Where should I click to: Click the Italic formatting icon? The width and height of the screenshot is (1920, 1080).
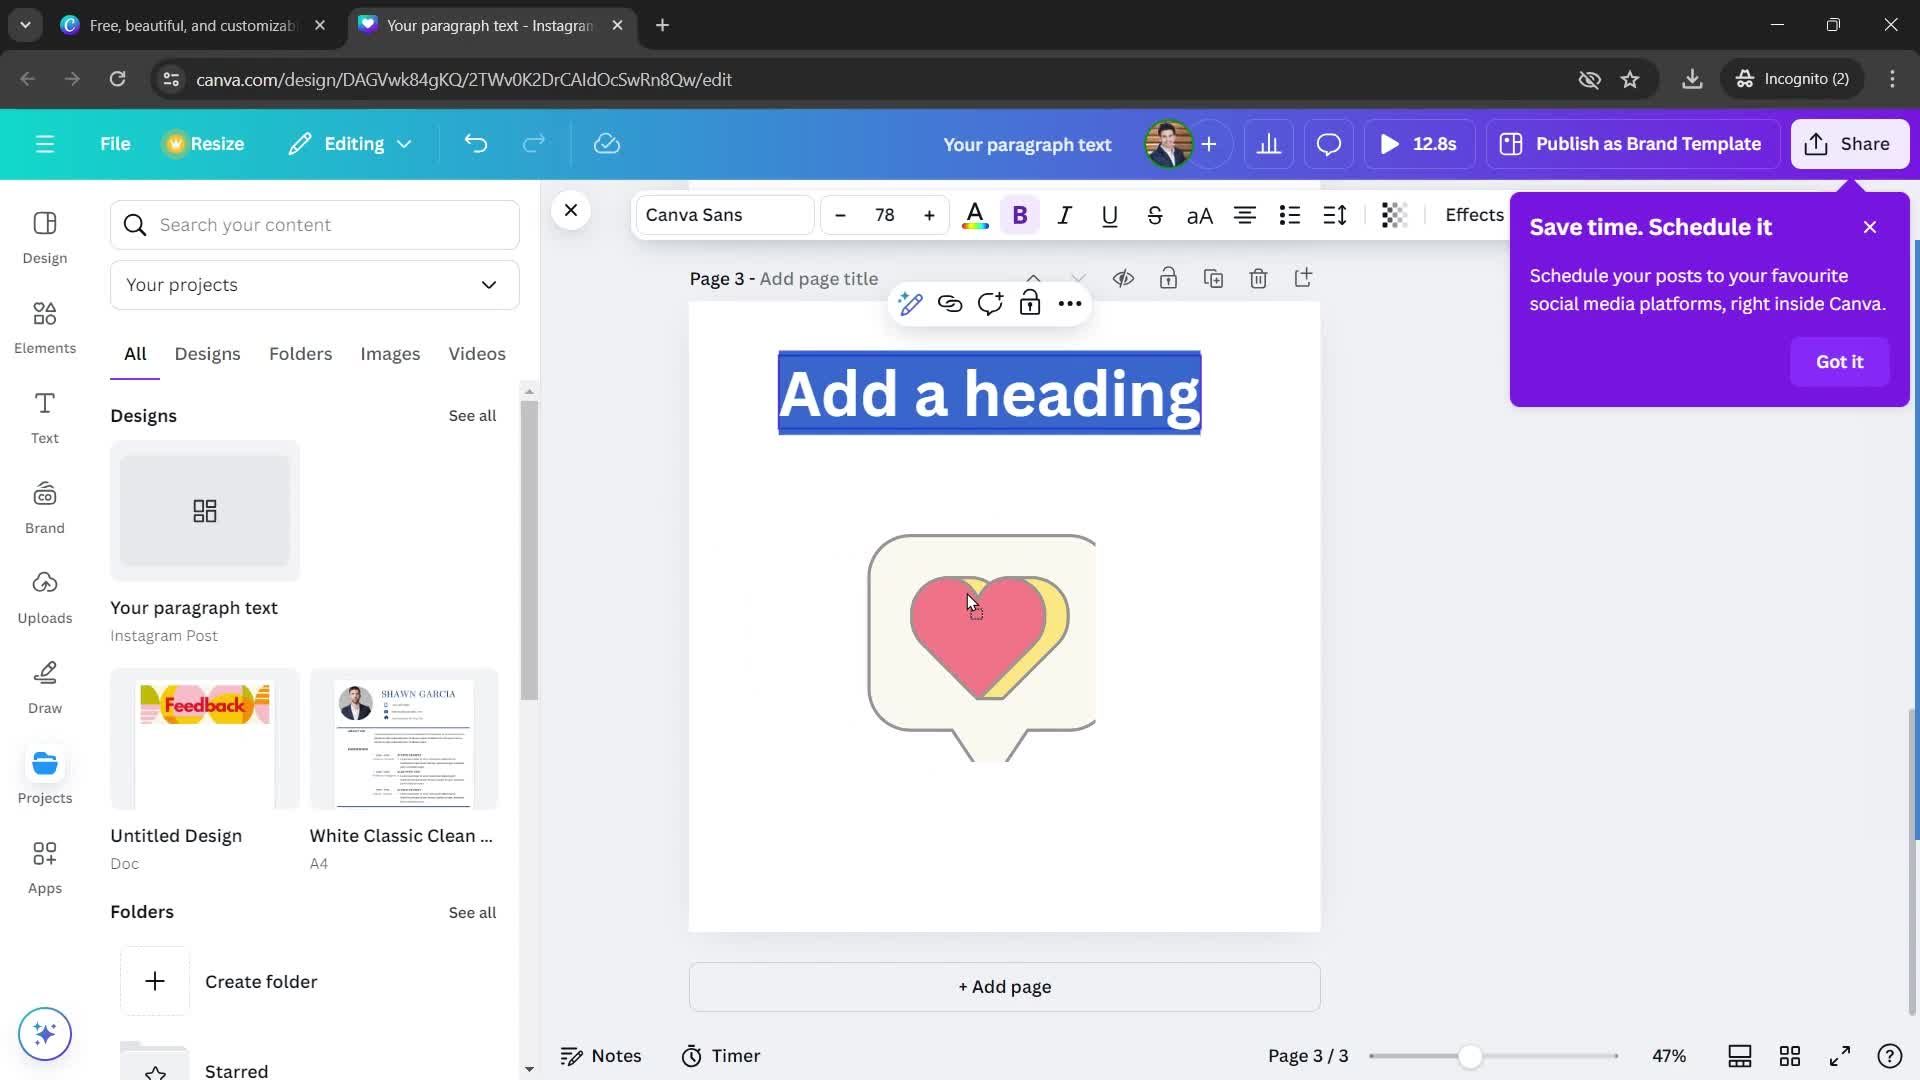(x=1065, y=215)
